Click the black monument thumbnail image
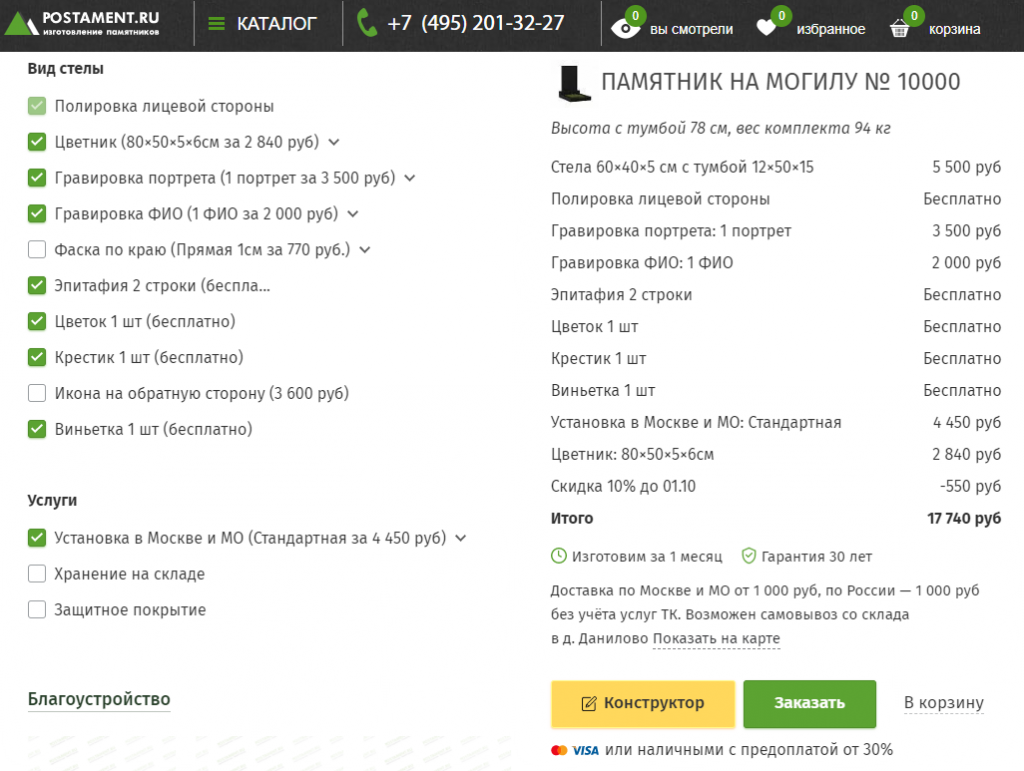The height and width of the screenshot is (771, 1024). pos(573,83)
